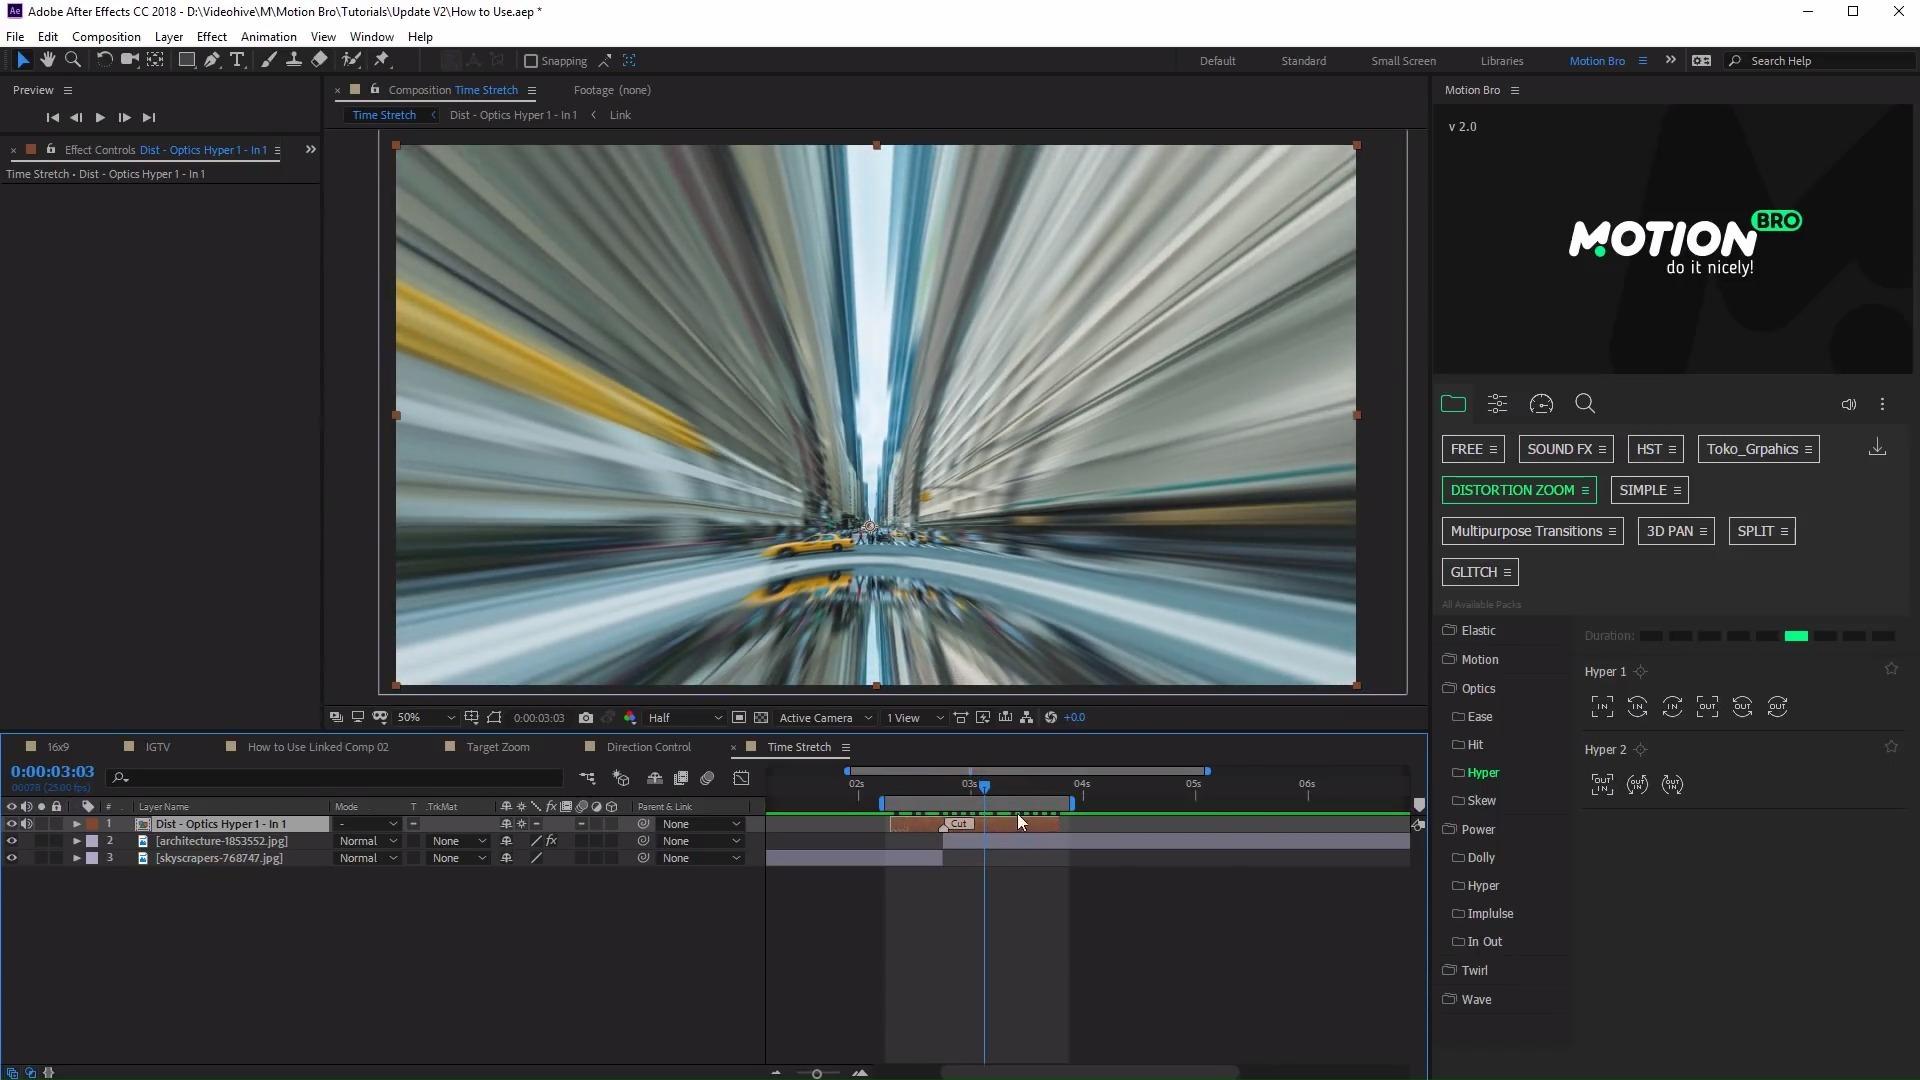The height and width of the screenshot is (1080, 1920).
Task: Expand the Dist - Optics Hyper 1 layer
Action: [x=77, y=824]
